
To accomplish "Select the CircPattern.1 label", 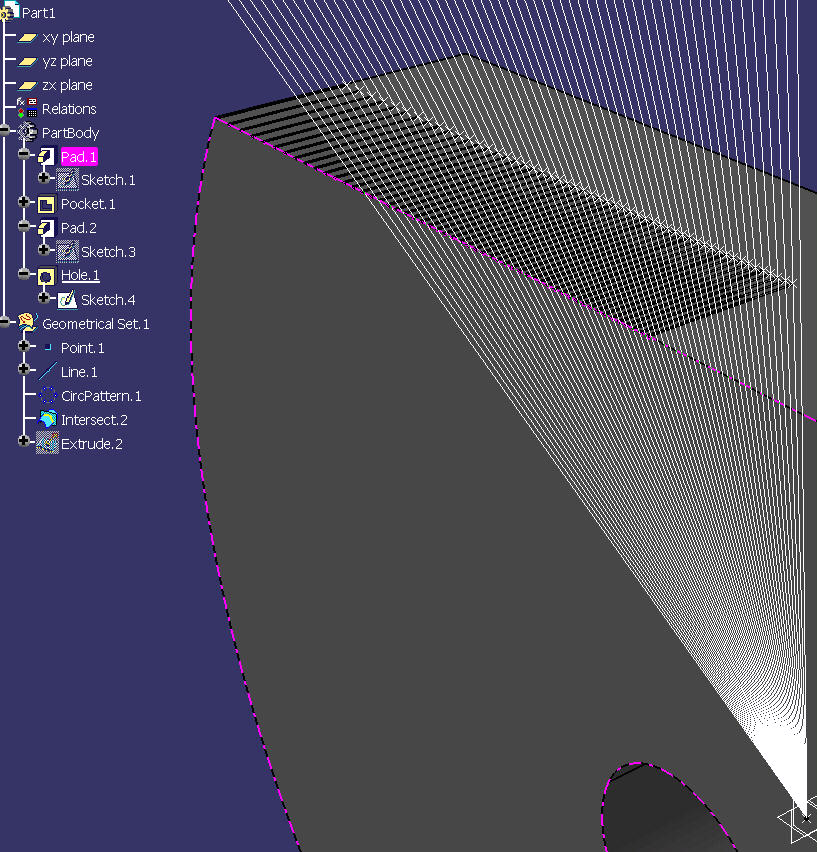I will click(101, 396).
